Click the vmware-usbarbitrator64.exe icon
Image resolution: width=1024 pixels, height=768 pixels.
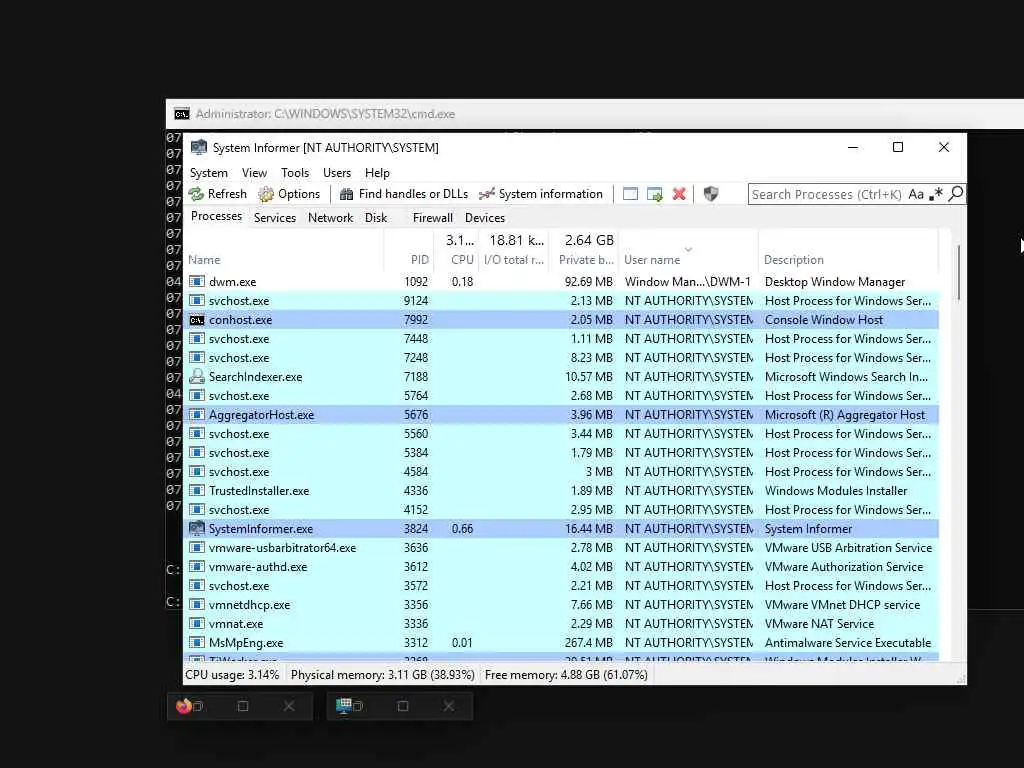(x=197, y=548)
